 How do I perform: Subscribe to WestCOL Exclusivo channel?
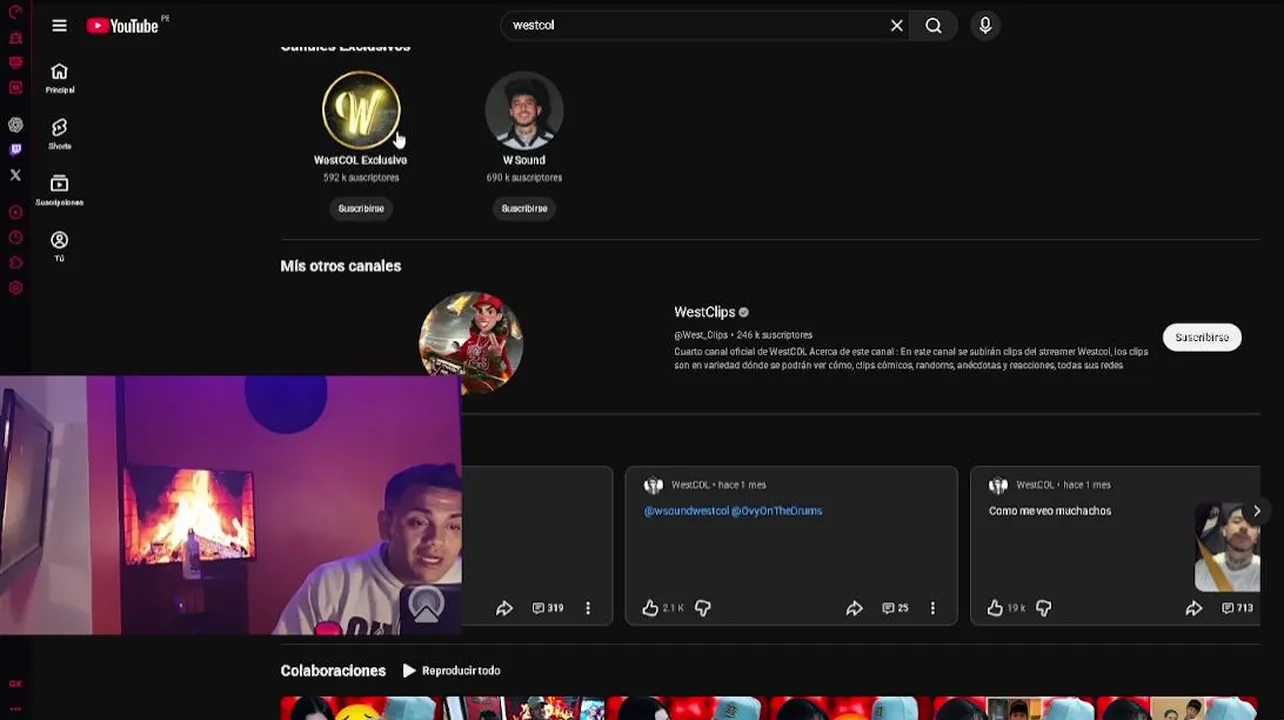point(361,208)
